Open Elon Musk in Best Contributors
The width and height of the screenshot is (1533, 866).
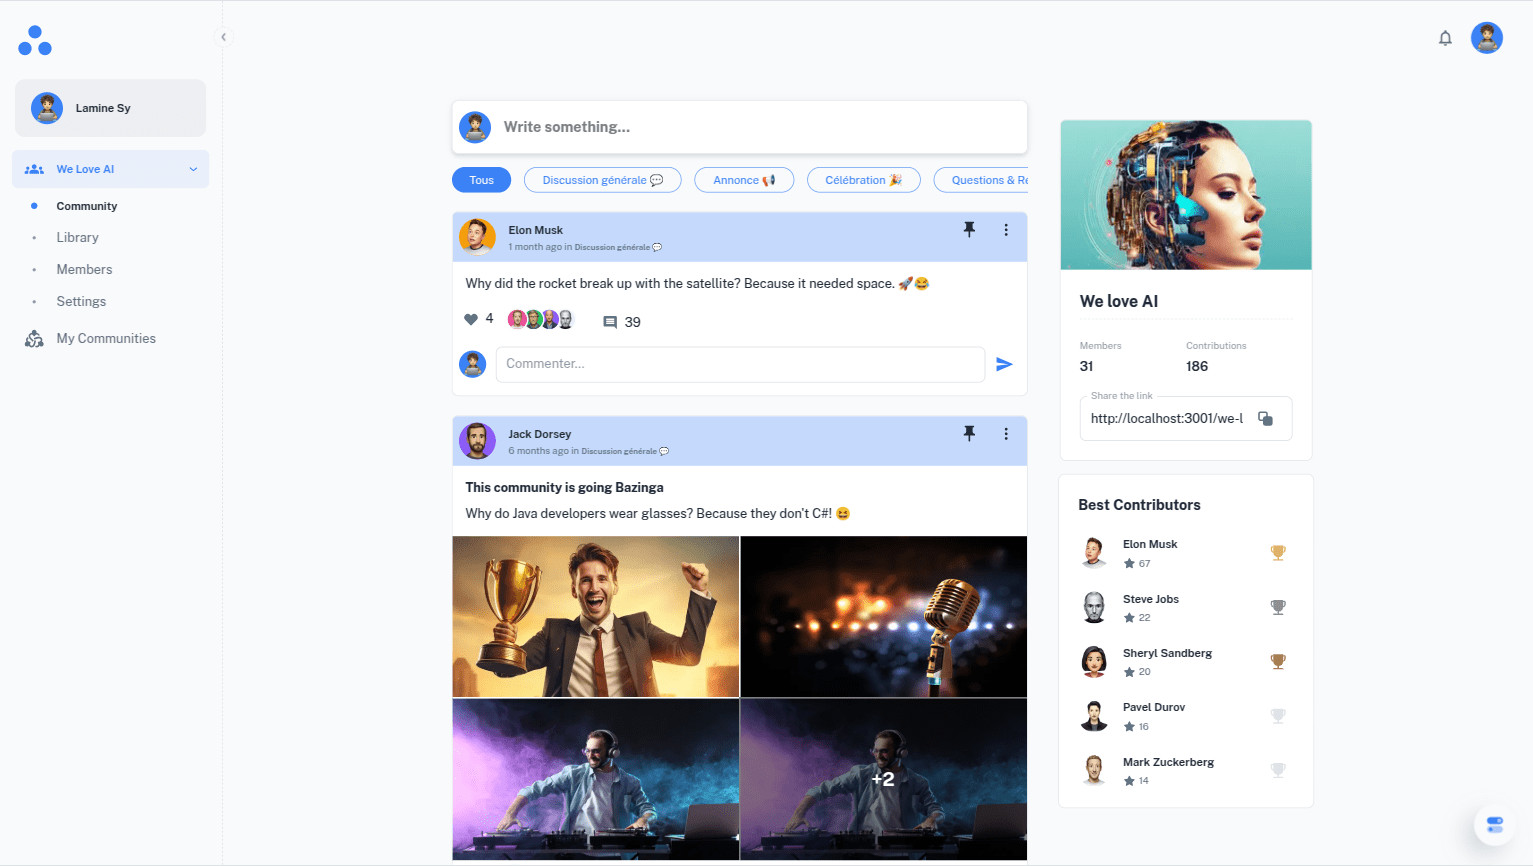tap(1150, 544)
